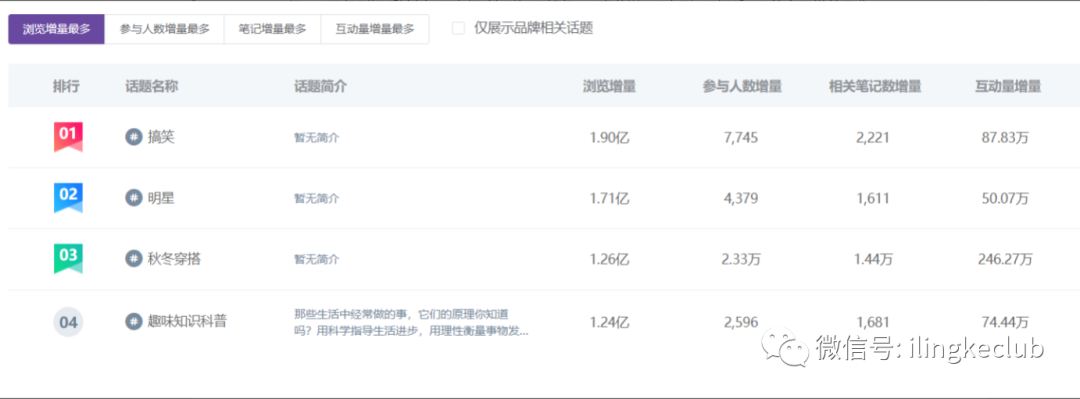
Task: Click 暂无简介 in the 秋冬穿搭 row
Action: [317, 259]
